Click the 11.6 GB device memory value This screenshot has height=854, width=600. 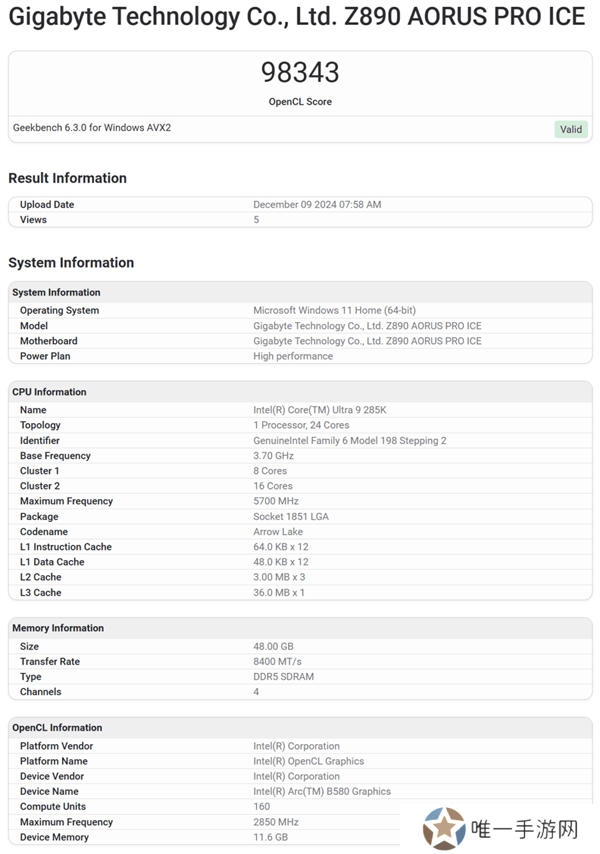coord(271,837)
